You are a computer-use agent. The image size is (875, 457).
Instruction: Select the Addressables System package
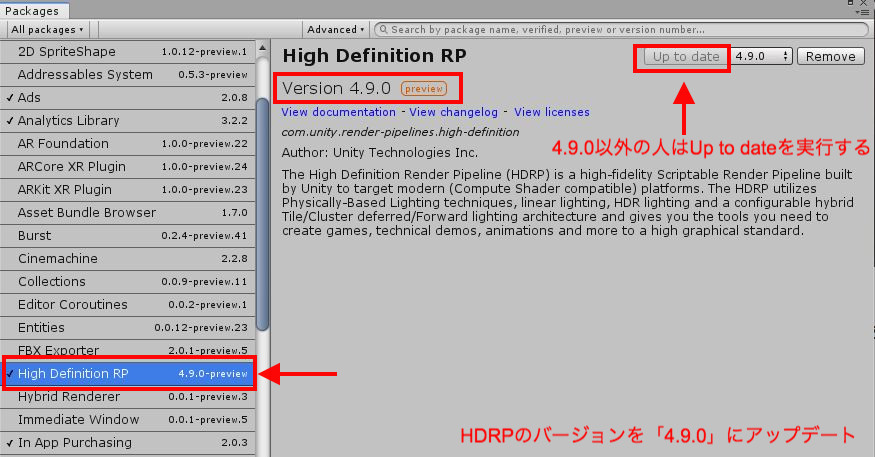(x=128, y=74)
